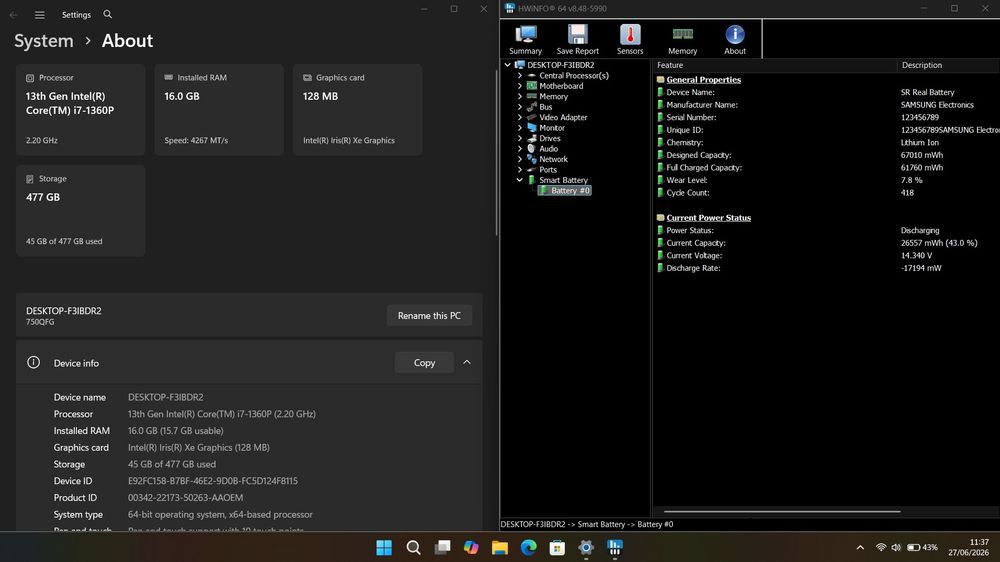This screenshot has height=562, width=1000.
Task: Click the Storage card icon in Settings
Action: (30, 179)
